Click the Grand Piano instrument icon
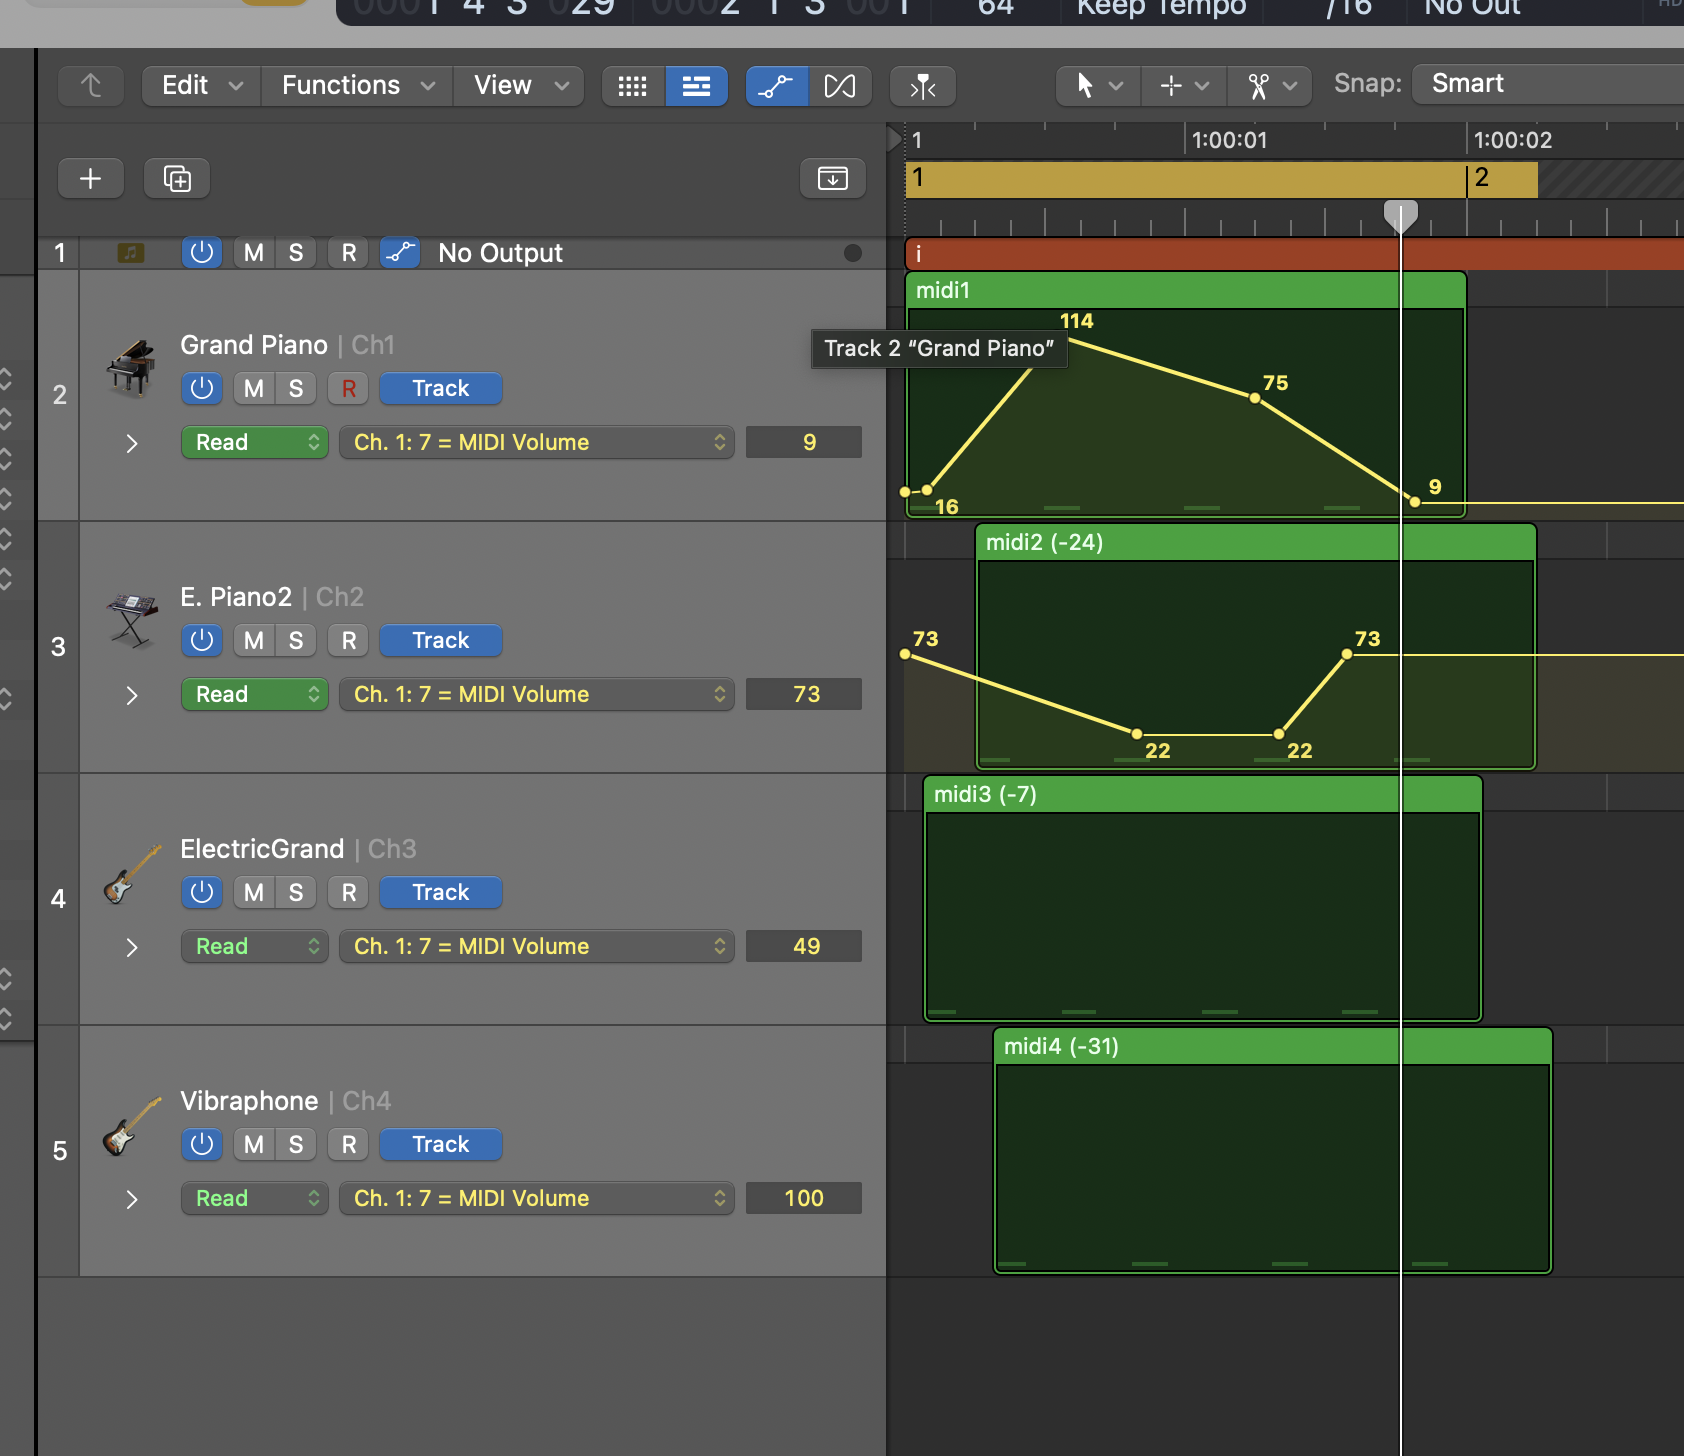This screenshot has width=1684, height=1456. [x=131, y=367]
